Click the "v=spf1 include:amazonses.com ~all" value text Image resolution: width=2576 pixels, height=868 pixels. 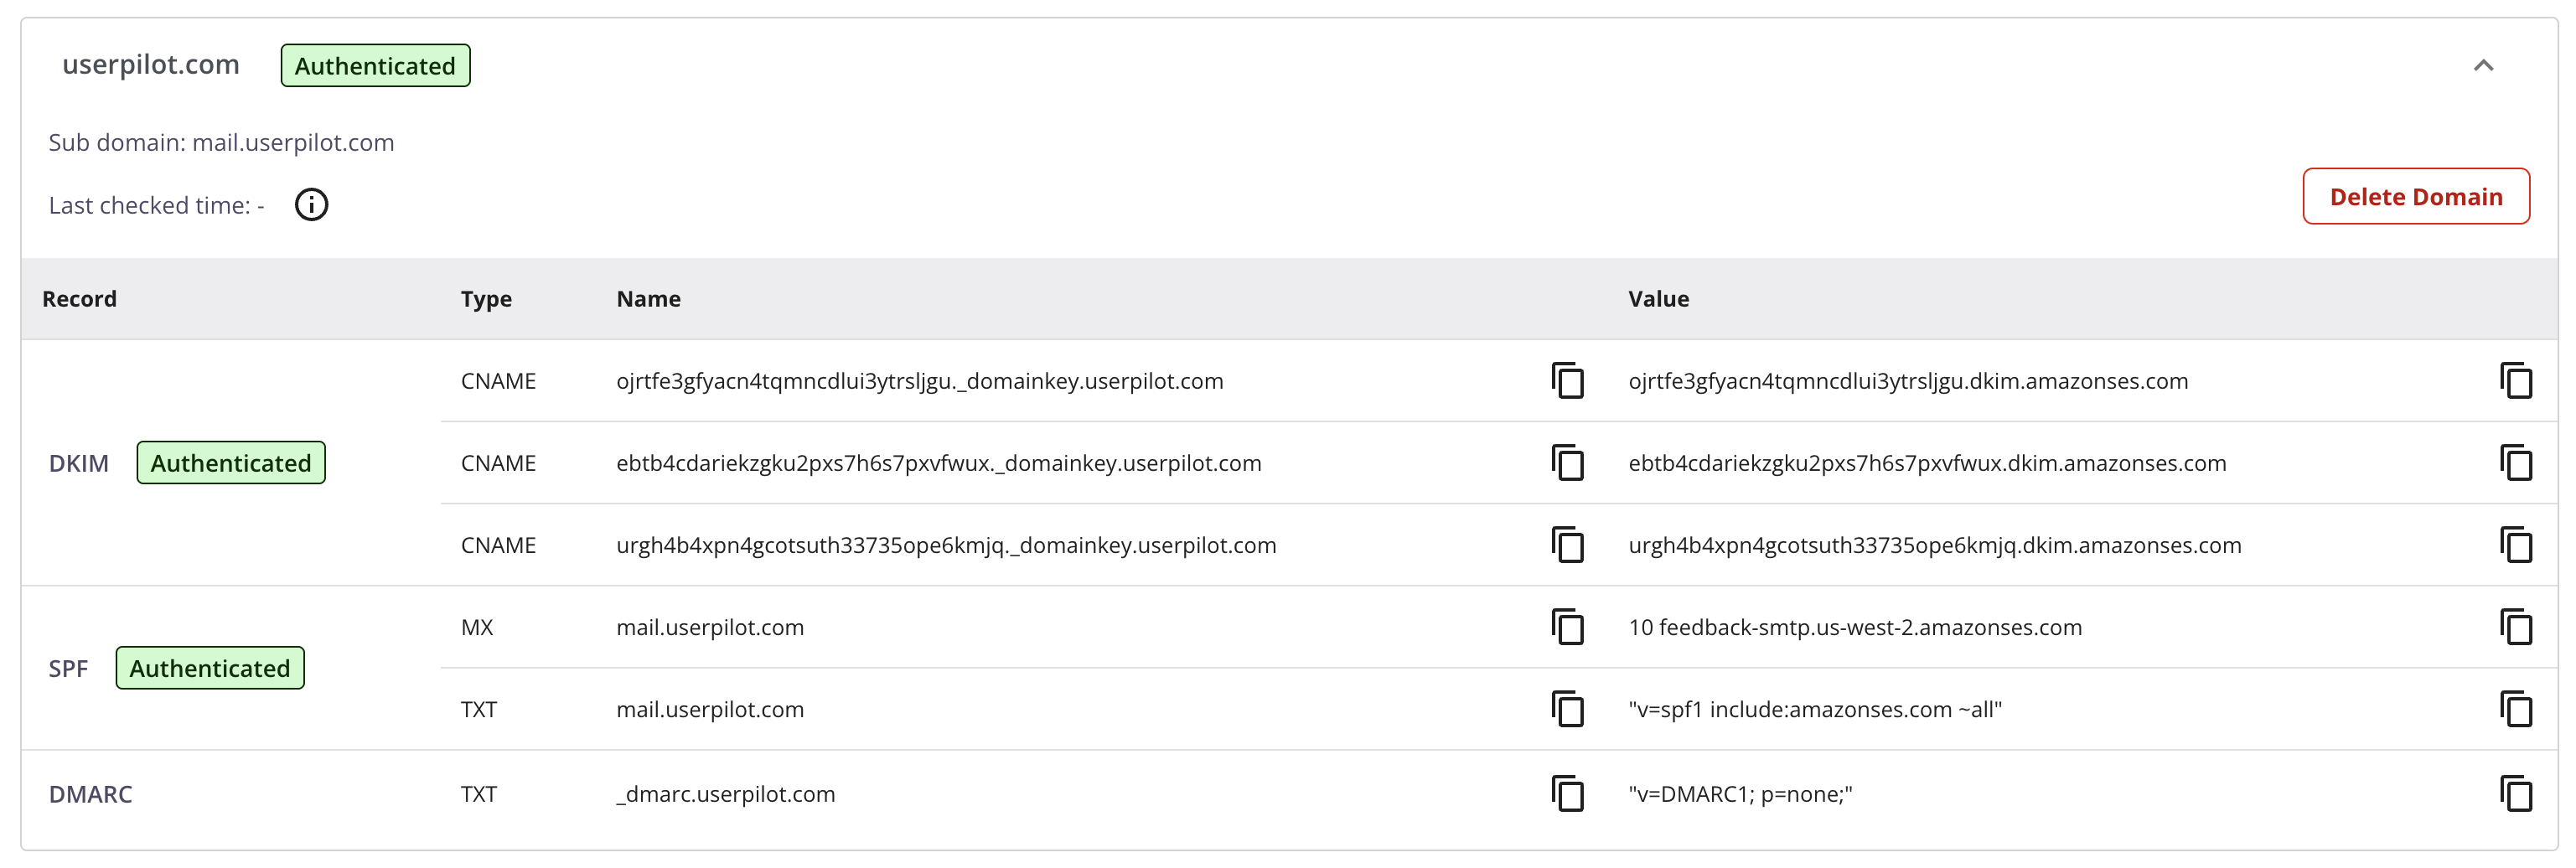coord(1815,709)
